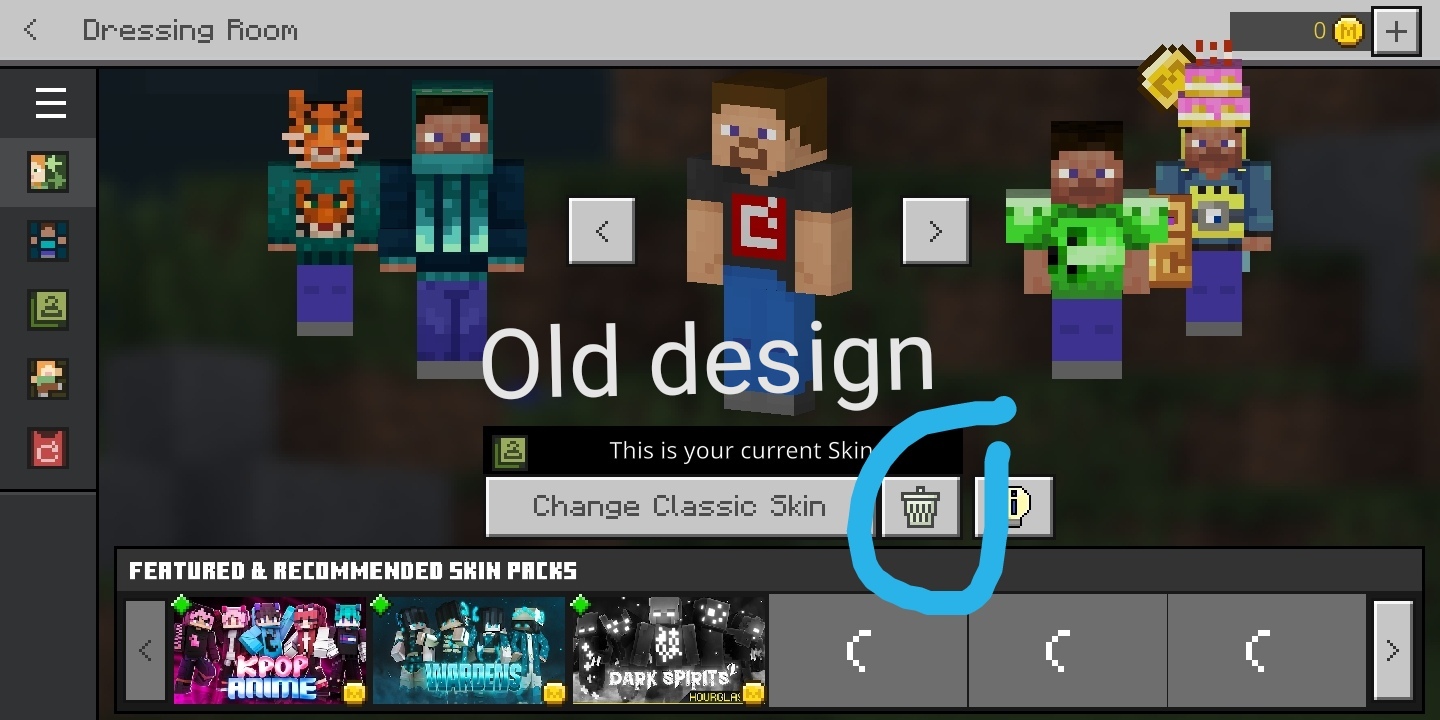Open the Wardens skin pack

click(x=469, y=650)
